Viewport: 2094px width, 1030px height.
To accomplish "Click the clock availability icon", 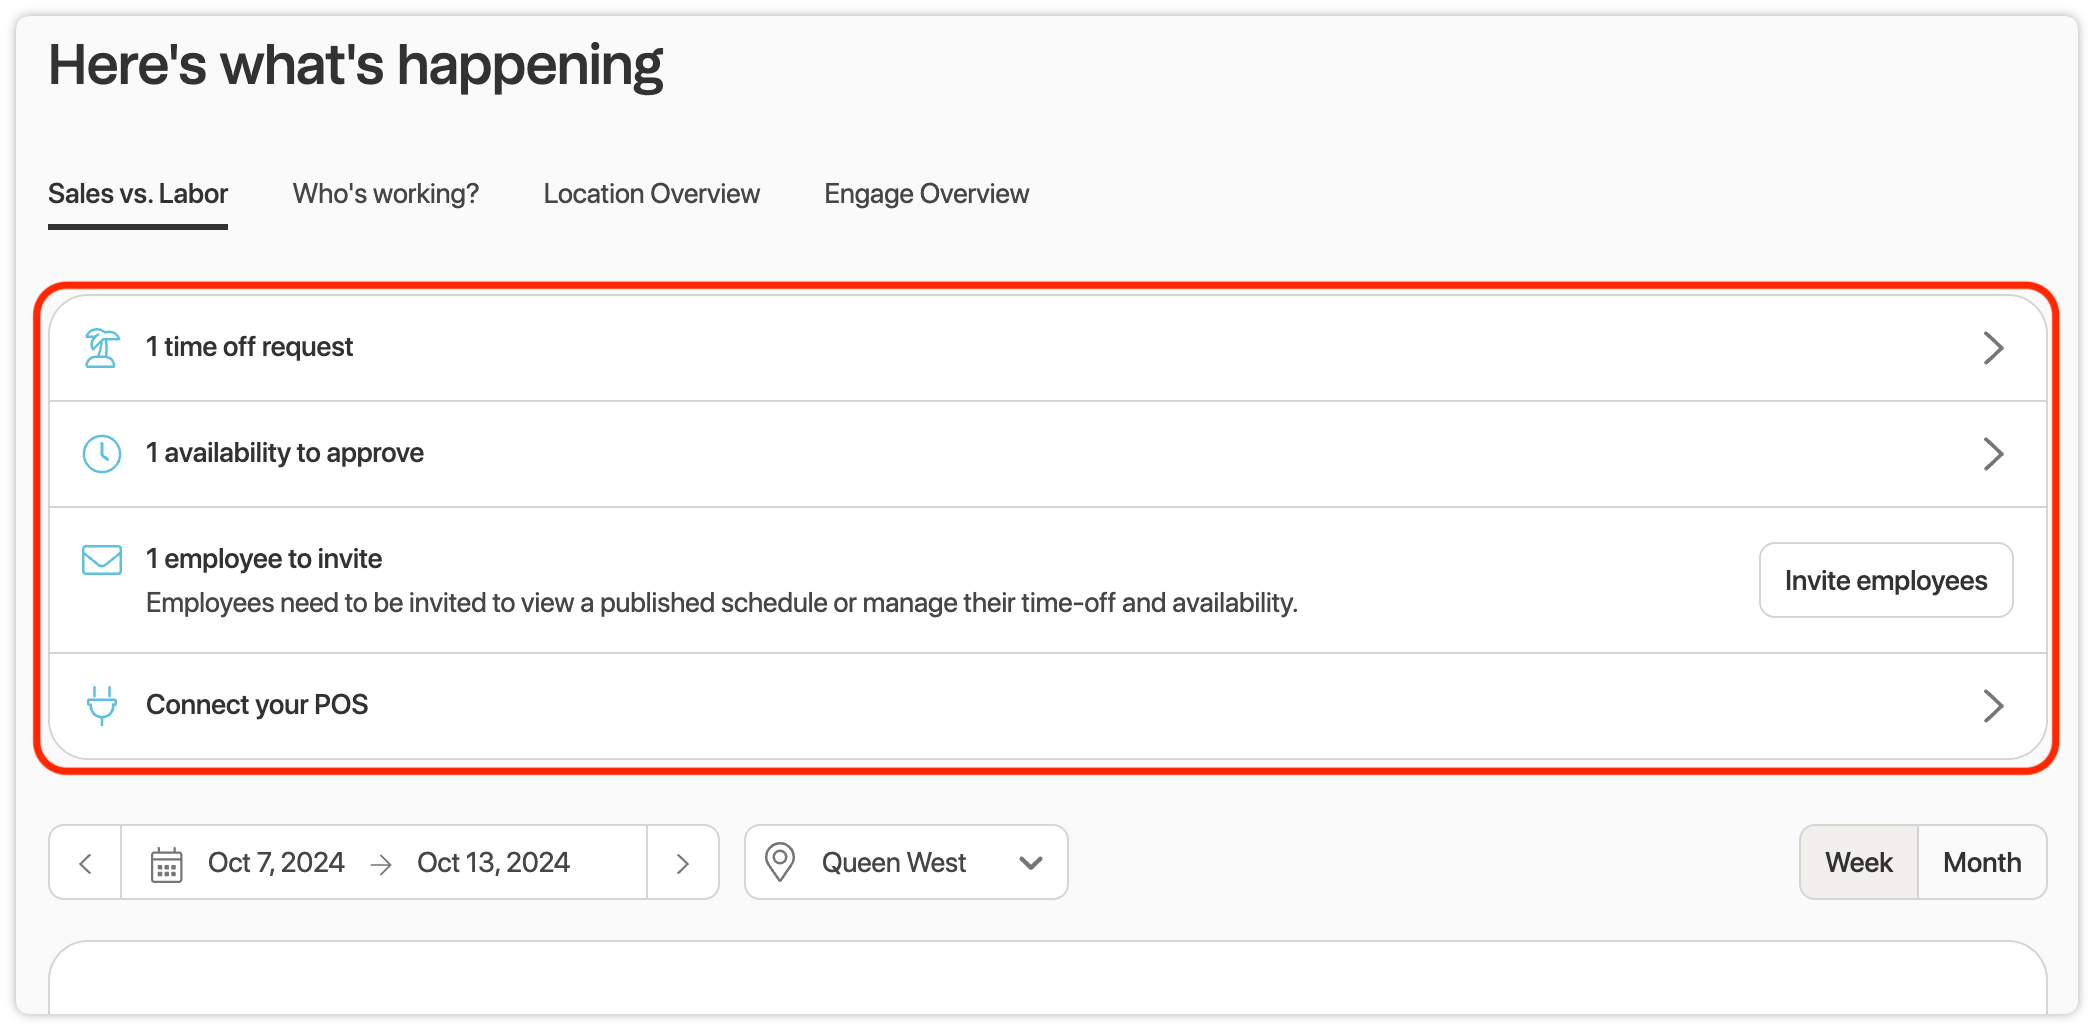I will click(x=101, y=454).
